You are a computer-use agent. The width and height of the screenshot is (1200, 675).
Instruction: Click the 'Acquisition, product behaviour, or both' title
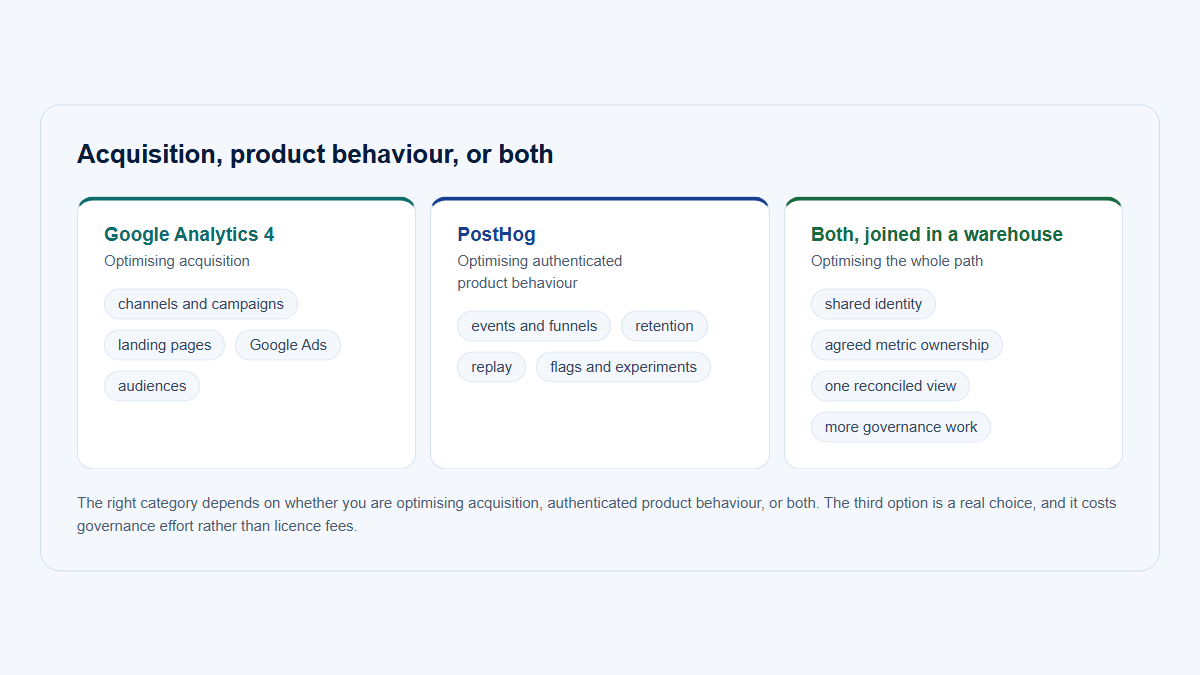pos(315,154)
